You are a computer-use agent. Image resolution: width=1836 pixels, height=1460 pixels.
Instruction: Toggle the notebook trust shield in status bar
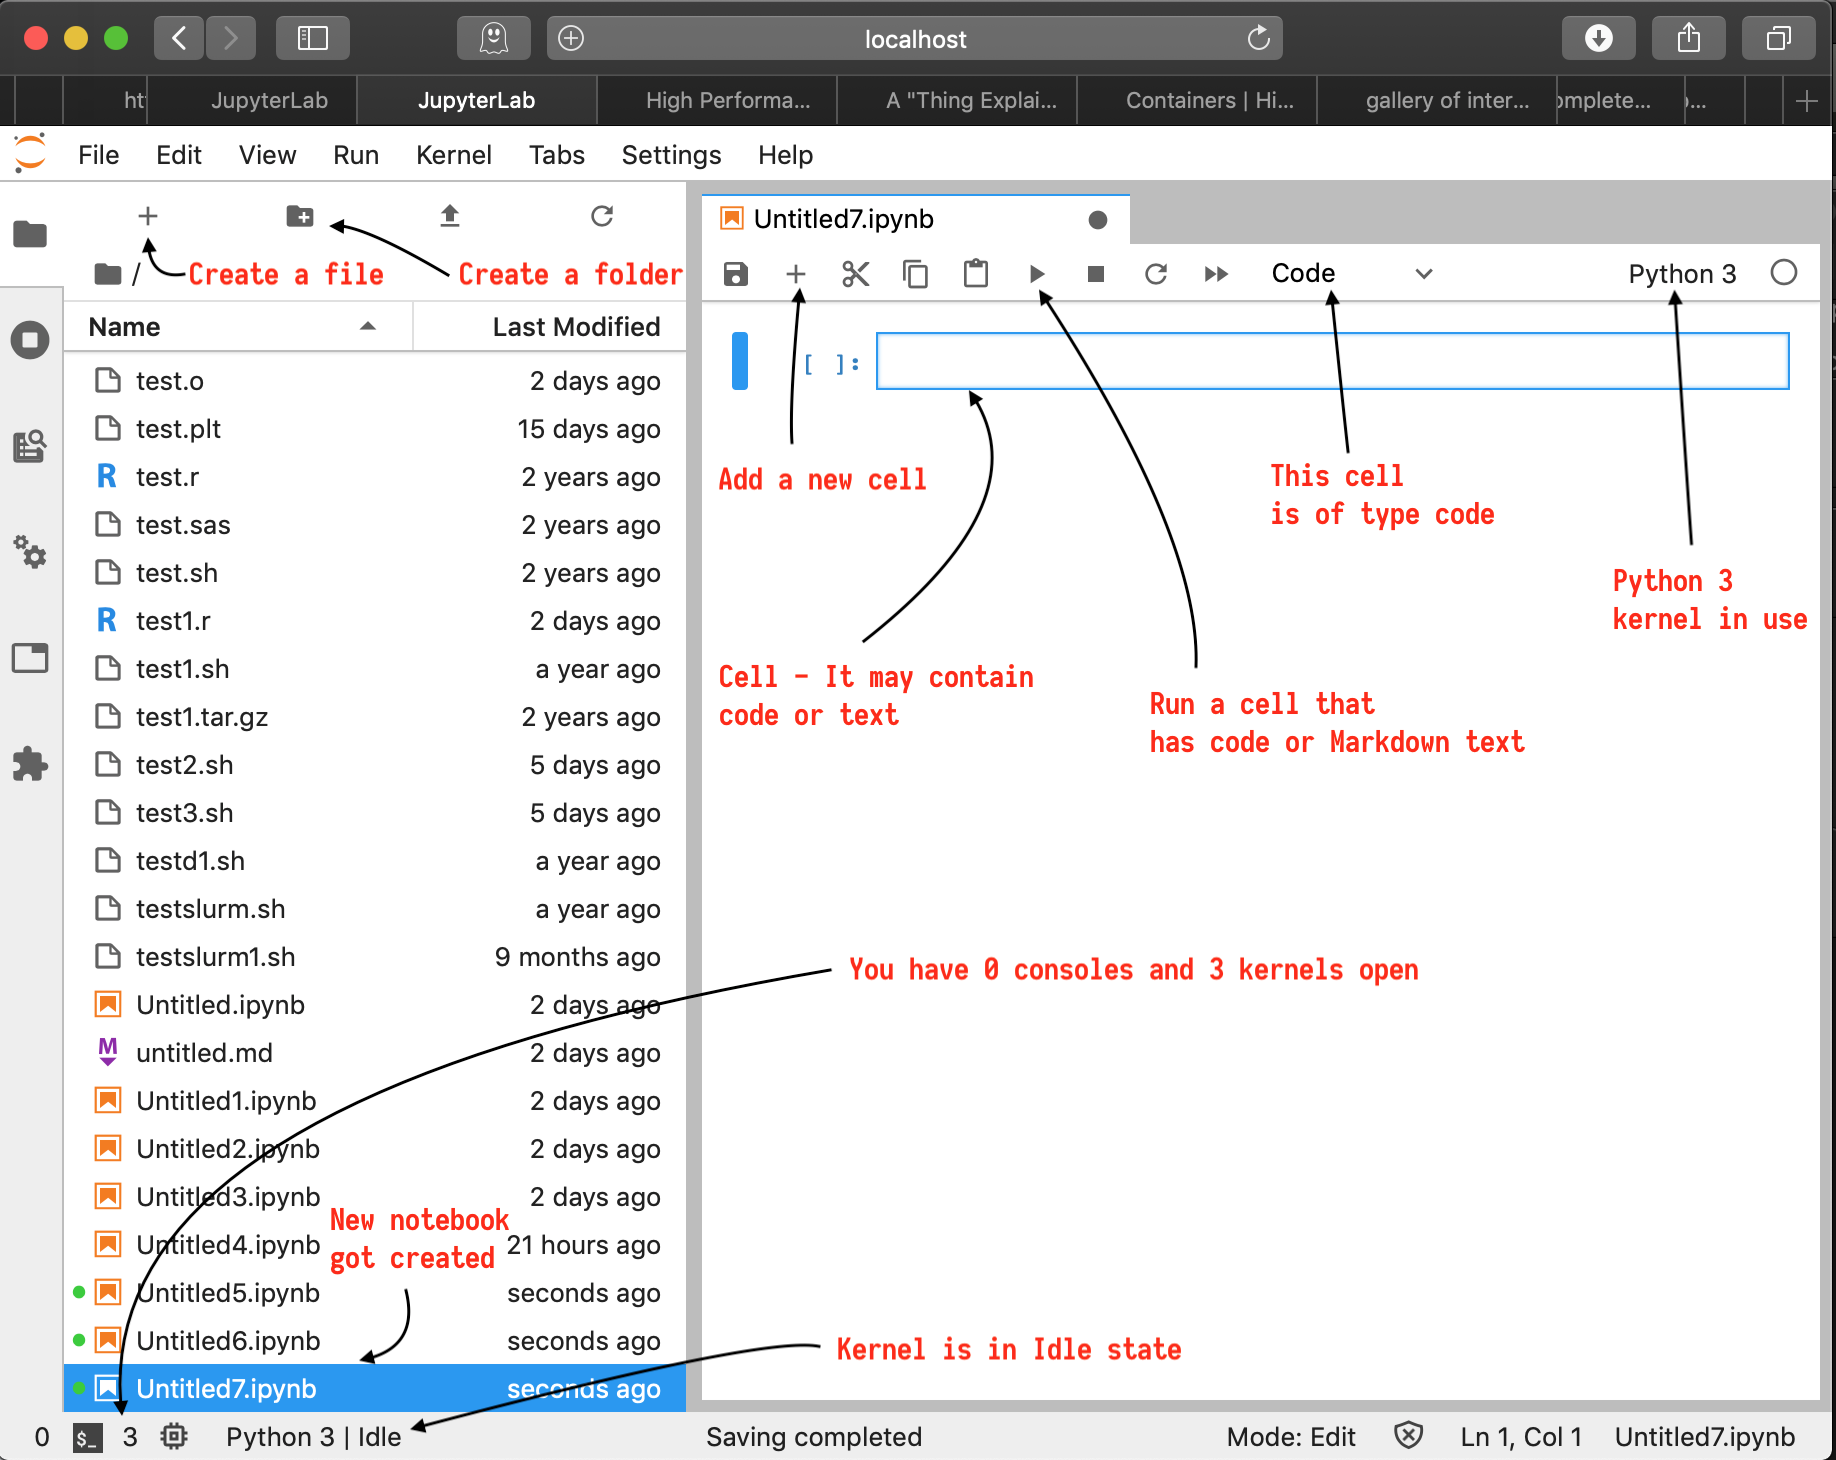(1408, 1437)
